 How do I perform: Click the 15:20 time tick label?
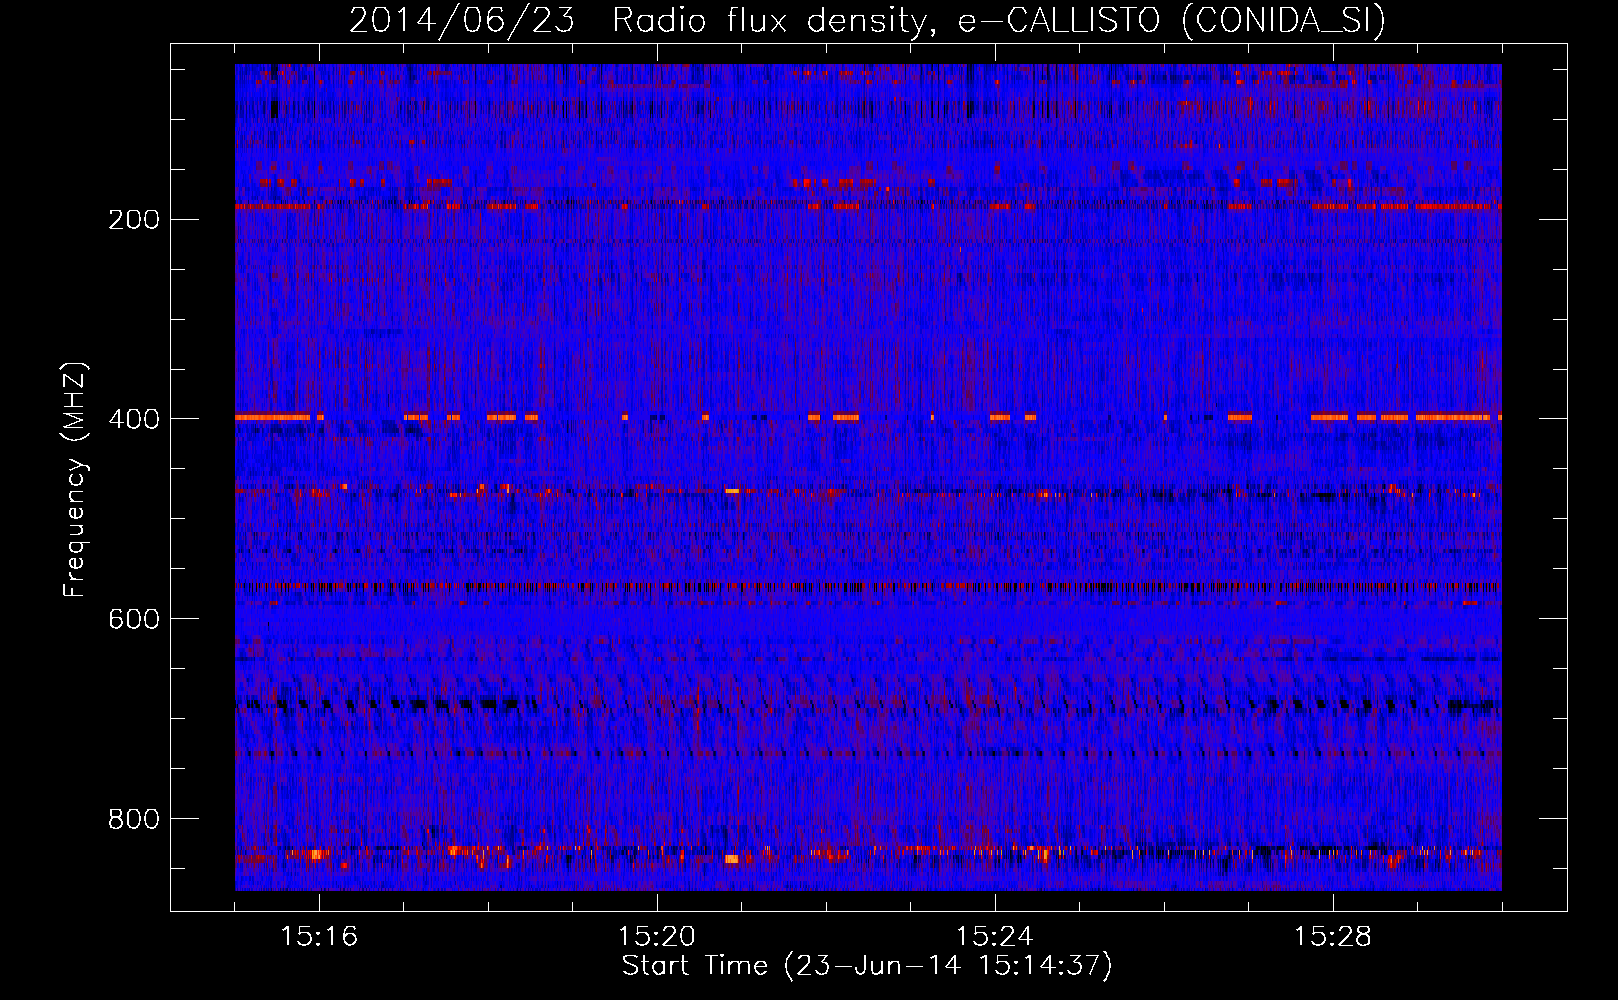coord(657,937)
